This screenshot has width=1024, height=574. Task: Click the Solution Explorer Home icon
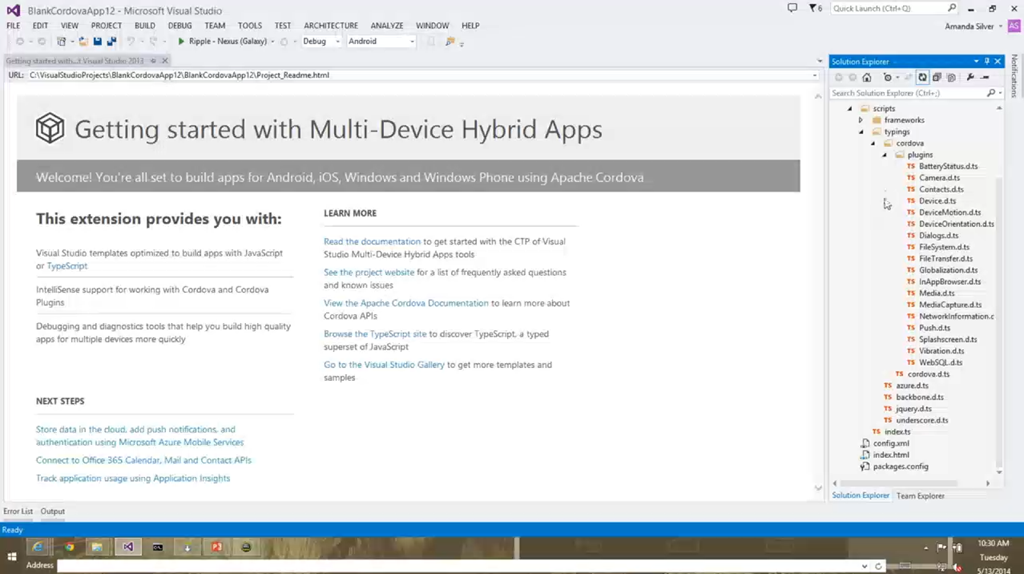pyautogui.click(x=867, y=77)
